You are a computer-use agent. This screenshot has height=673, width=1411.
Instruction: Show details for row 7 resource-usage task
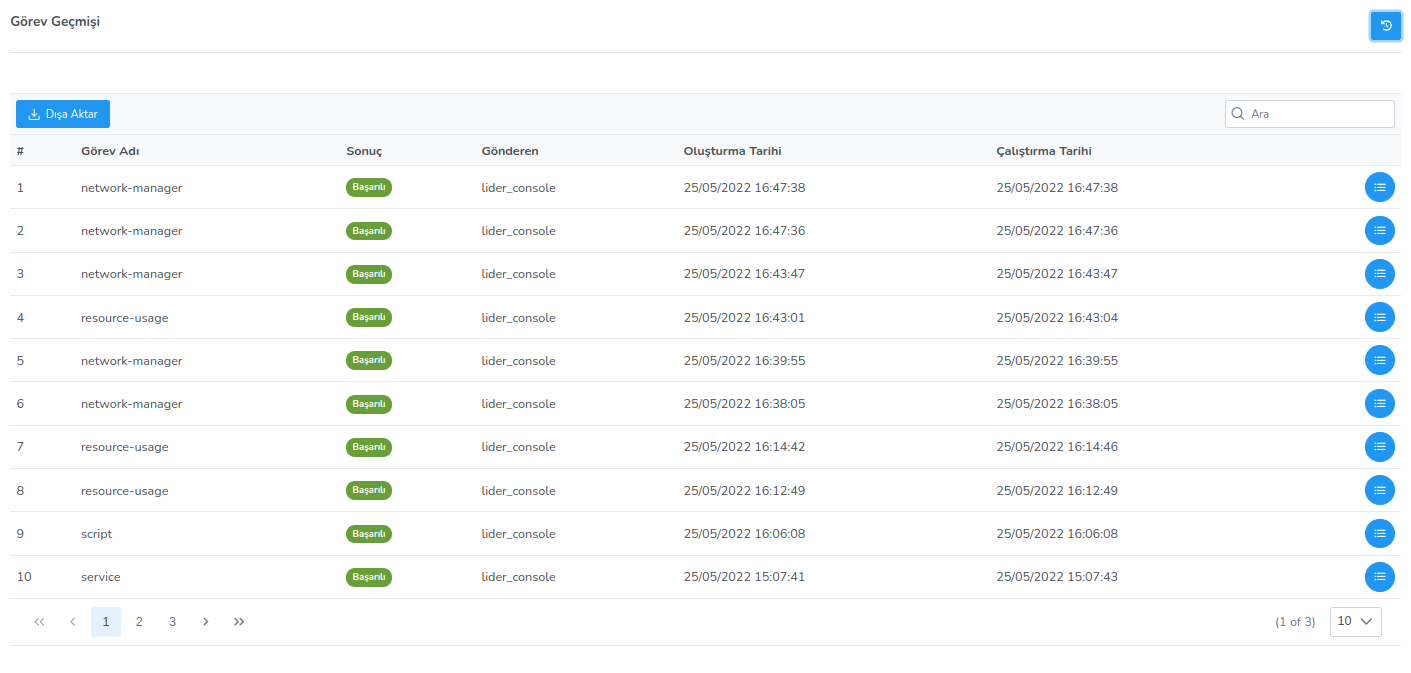click(x=1379, y=447)
